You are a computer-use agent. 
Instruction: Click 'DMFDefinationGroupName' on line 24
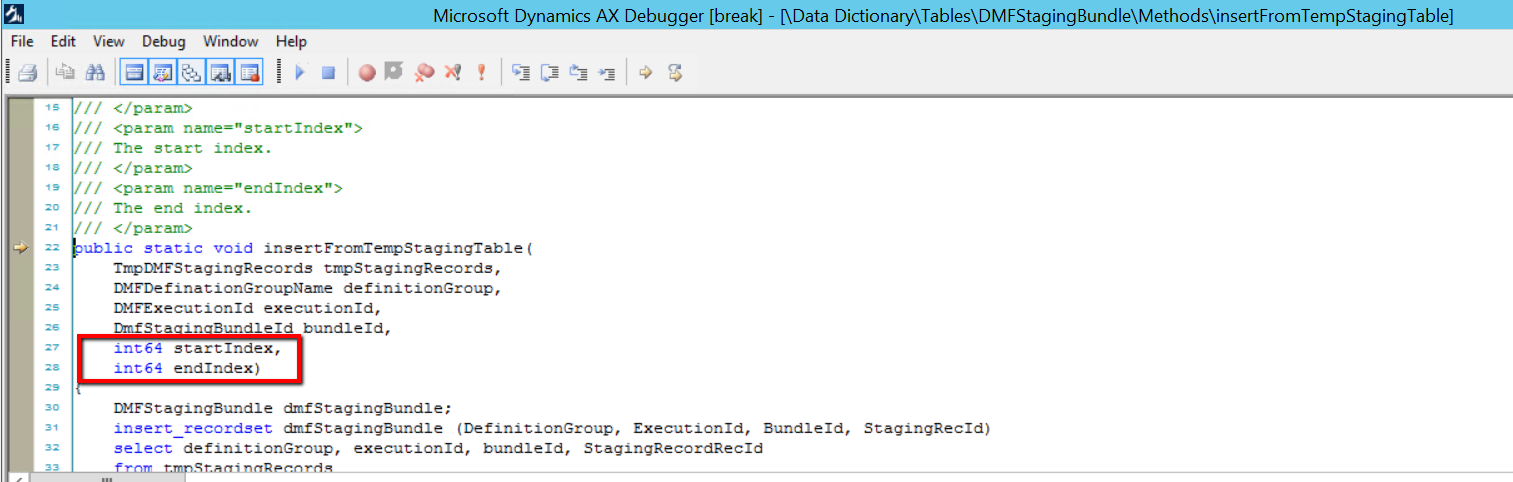click(223, 288)
